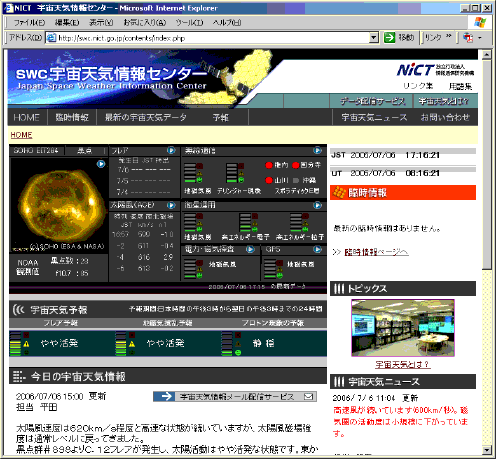
Task: Open データ配信サービス link
Action: [372, 101]
